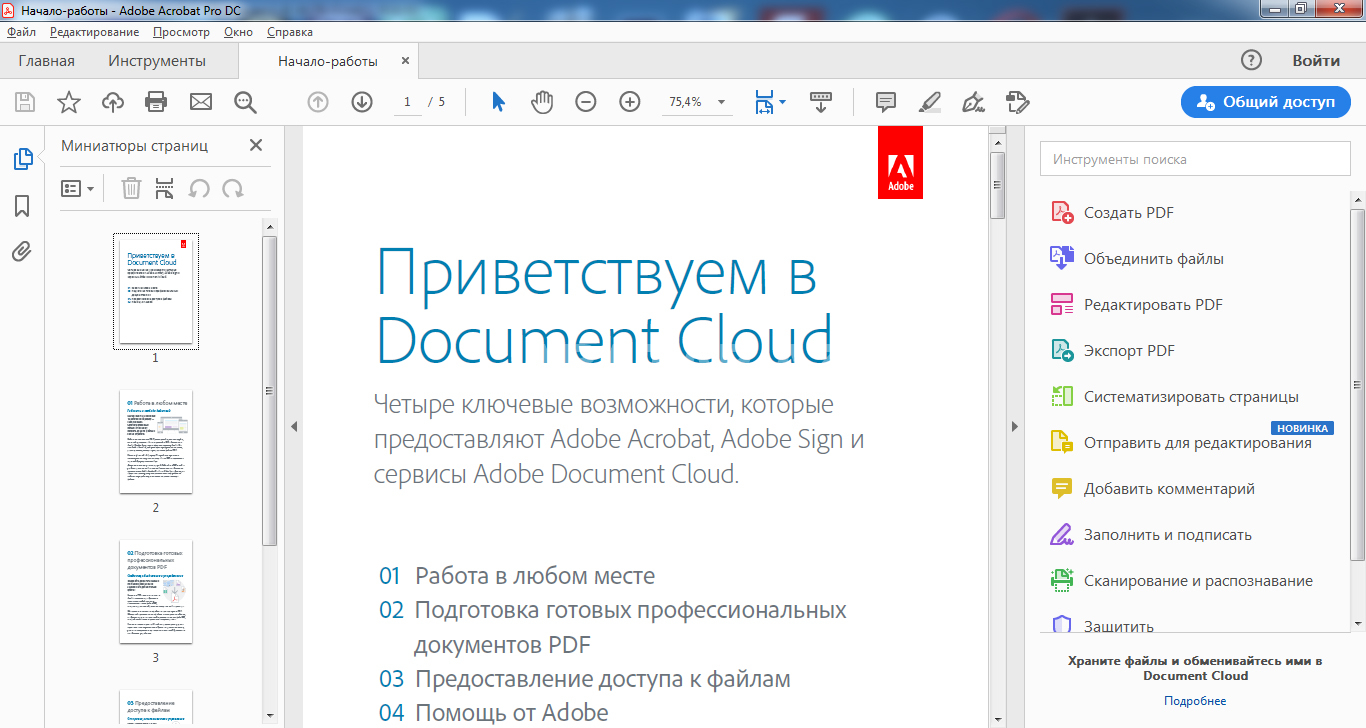Viewport: 1366px width, 728px height.
Task: Open the Справка menu
Action: click(x=290, y=32)
